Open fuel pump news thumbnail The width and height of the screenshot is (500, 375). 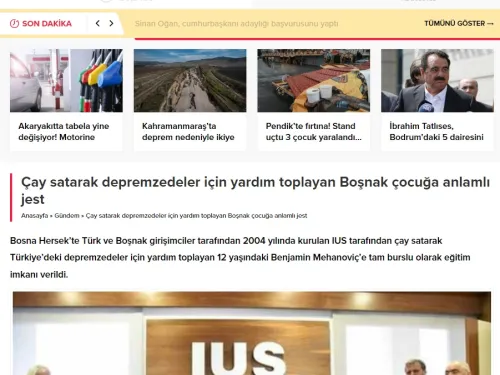66,81
